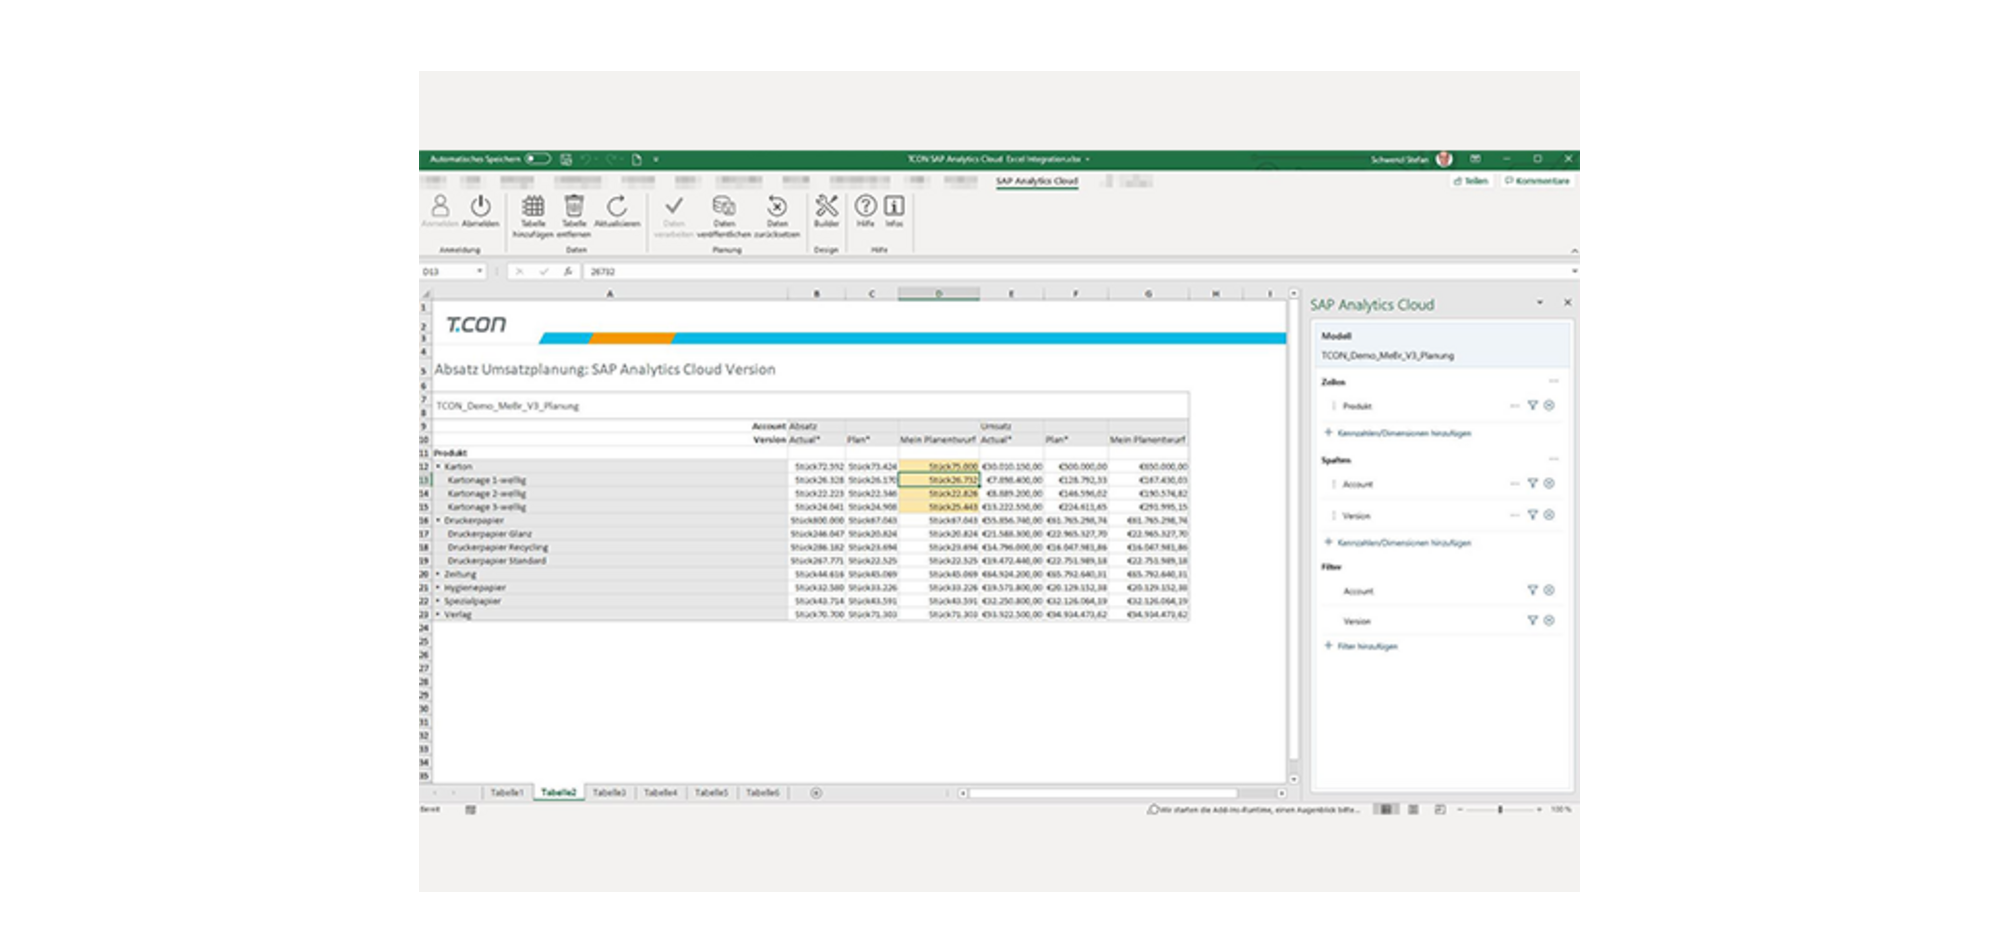Switch to sheet Tabelle5
The height and width of the screenshot is (940, 2000).
[x=711, y=793]
